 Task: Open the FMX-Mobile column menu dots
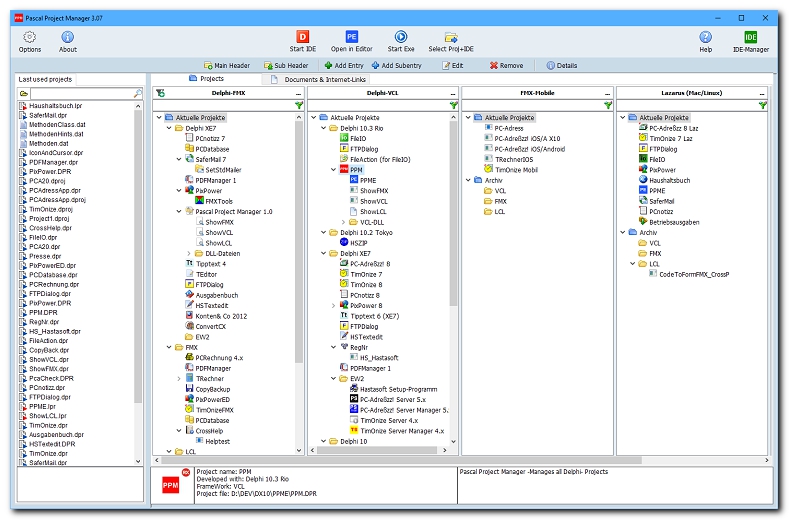(607, 94)
